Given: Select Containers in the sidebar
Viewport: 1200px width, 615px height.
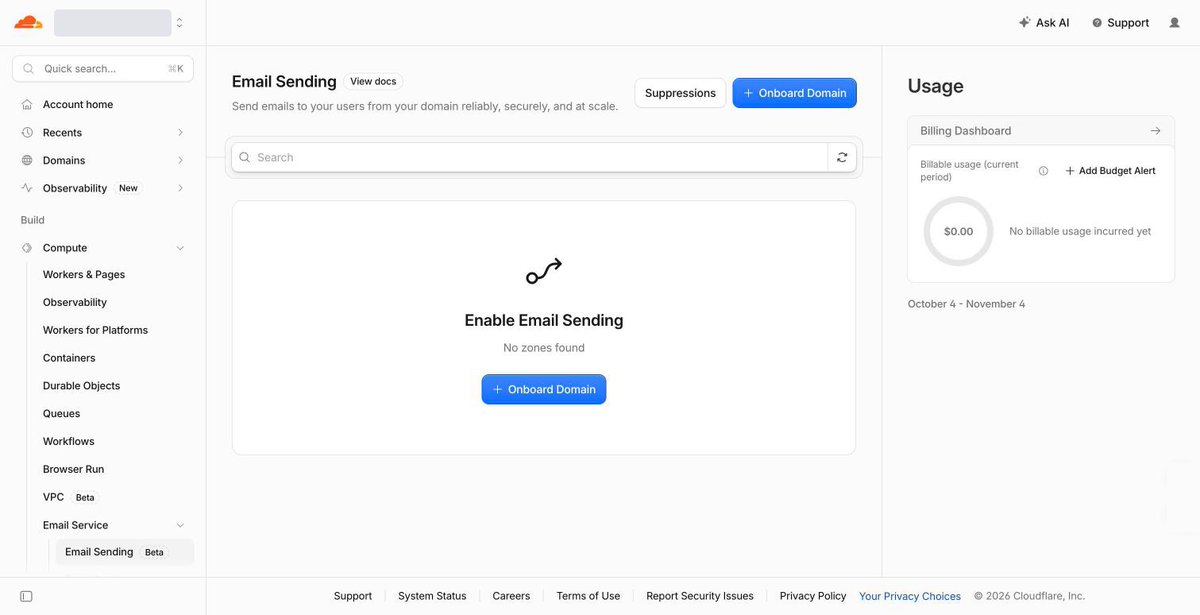Looking at the screenshot, I should tap(69, 358).
